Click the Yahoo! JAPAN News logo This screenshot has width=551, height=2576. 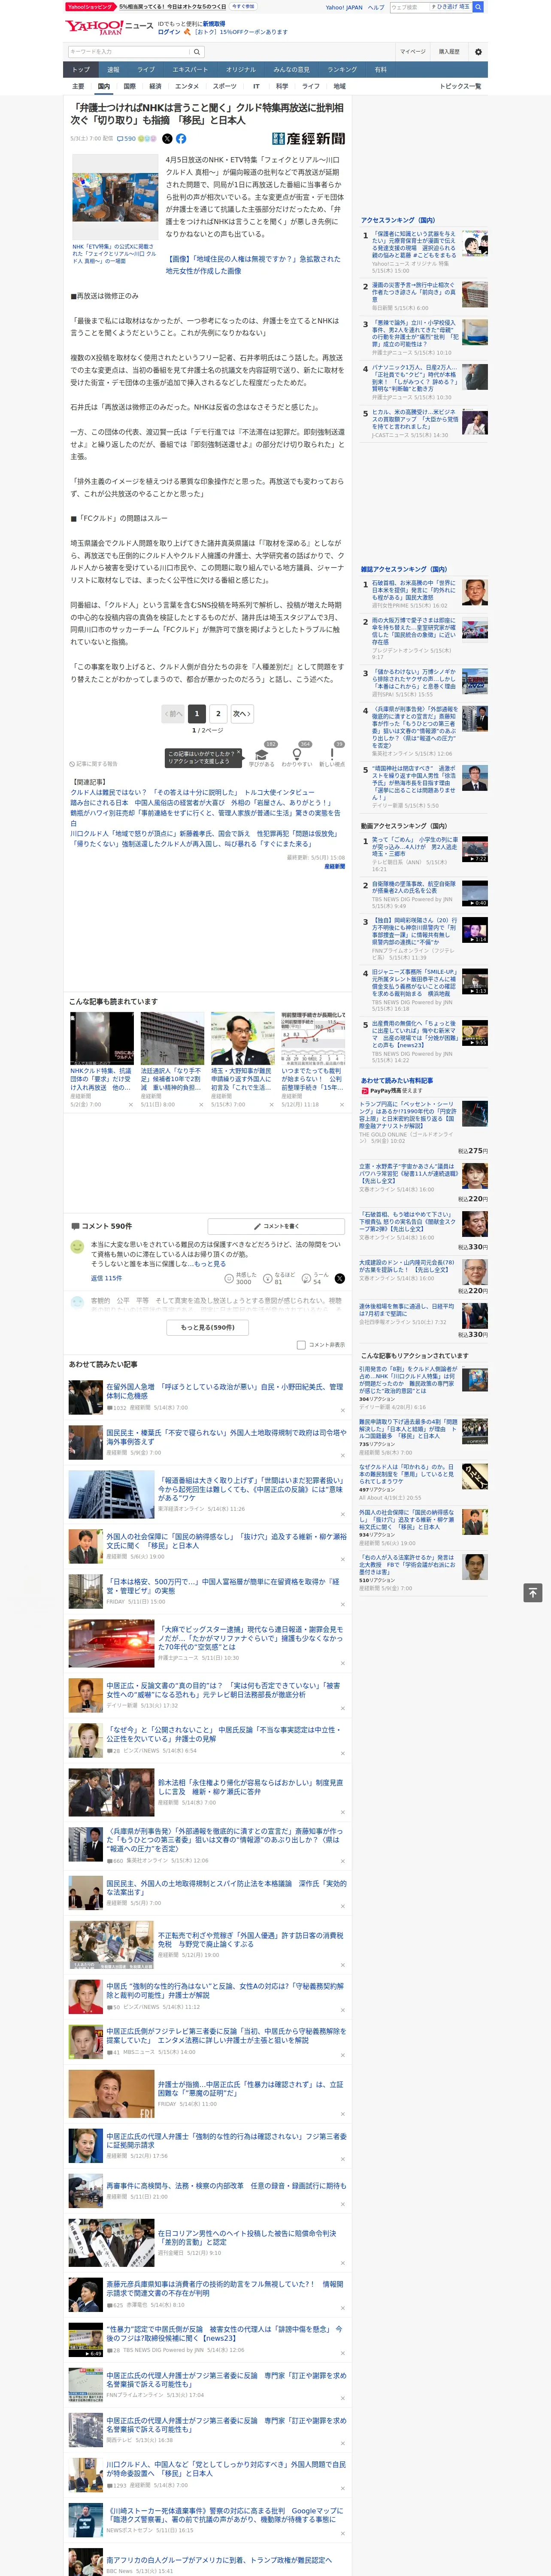(109, 27)
